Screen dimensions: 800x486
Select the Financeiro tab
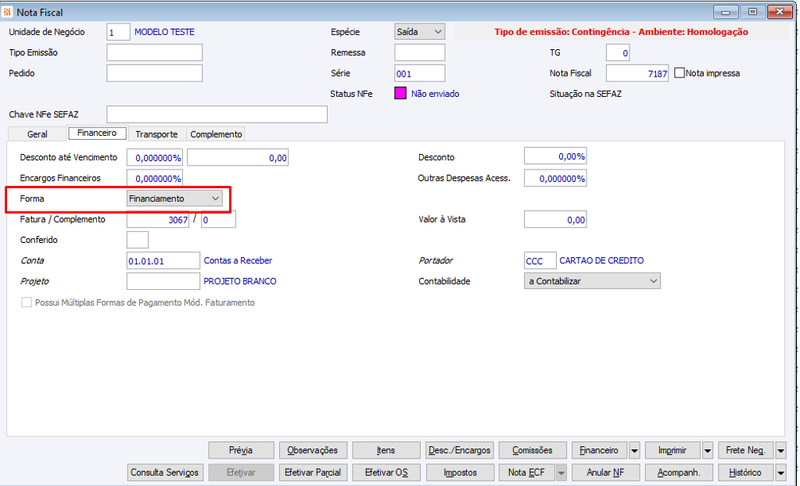pyautogui.click(x=97, y=133)
